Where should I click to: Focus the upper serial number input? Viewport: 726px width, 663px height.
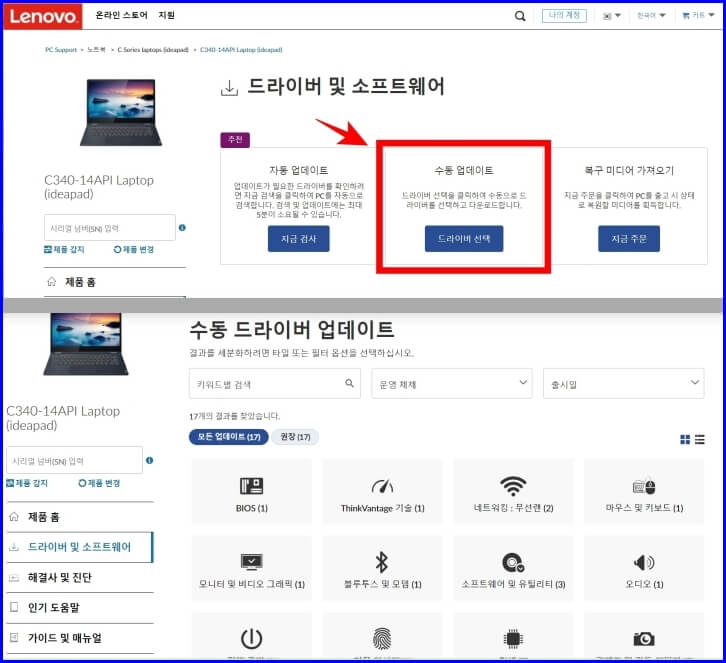pos(110,228)
